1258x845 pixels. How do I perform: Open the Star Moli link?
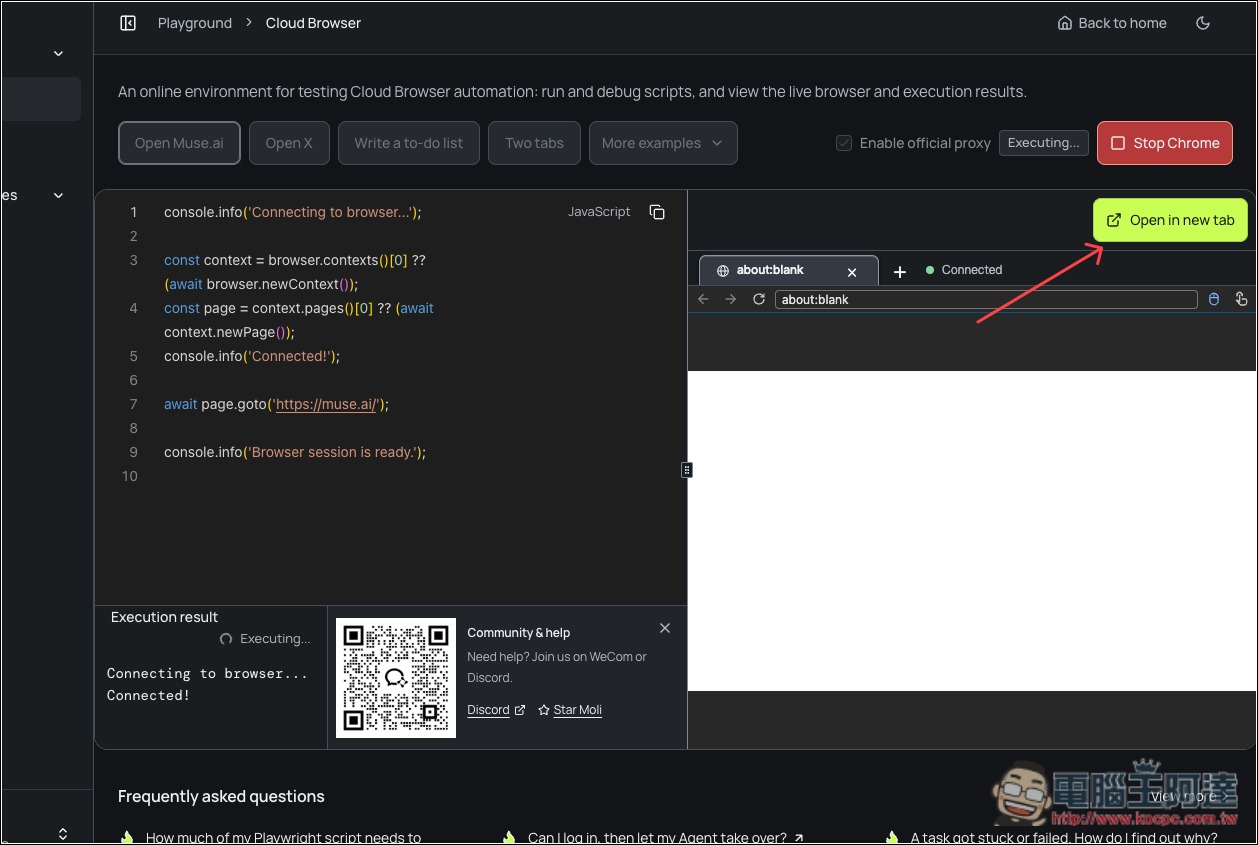coord(570,710)
